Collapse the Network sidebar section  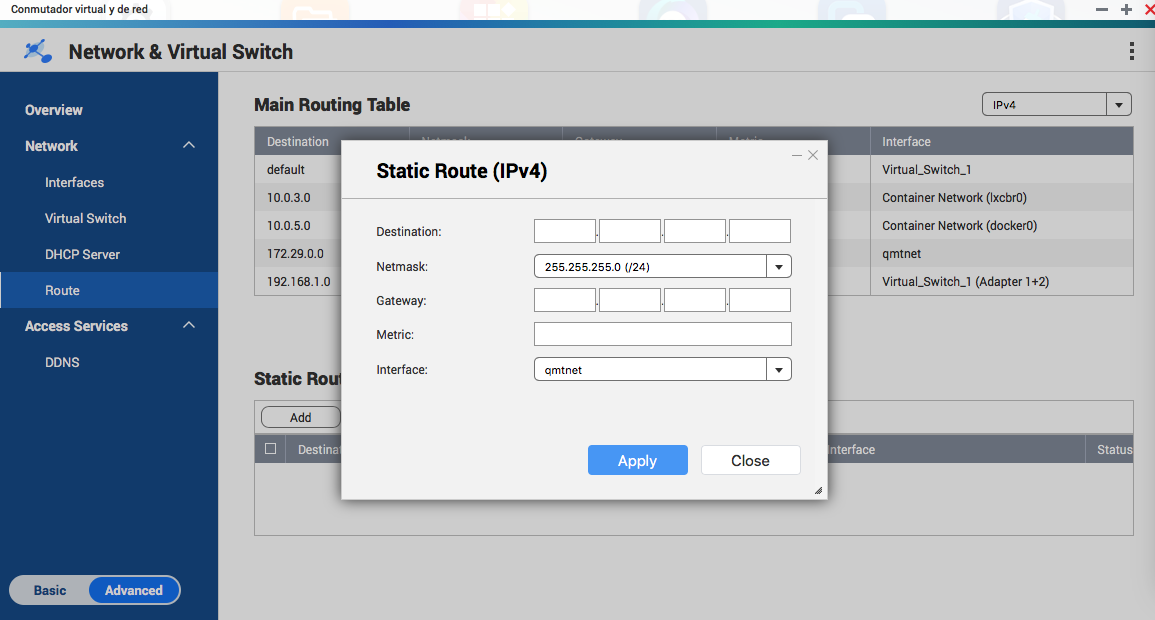189,146
